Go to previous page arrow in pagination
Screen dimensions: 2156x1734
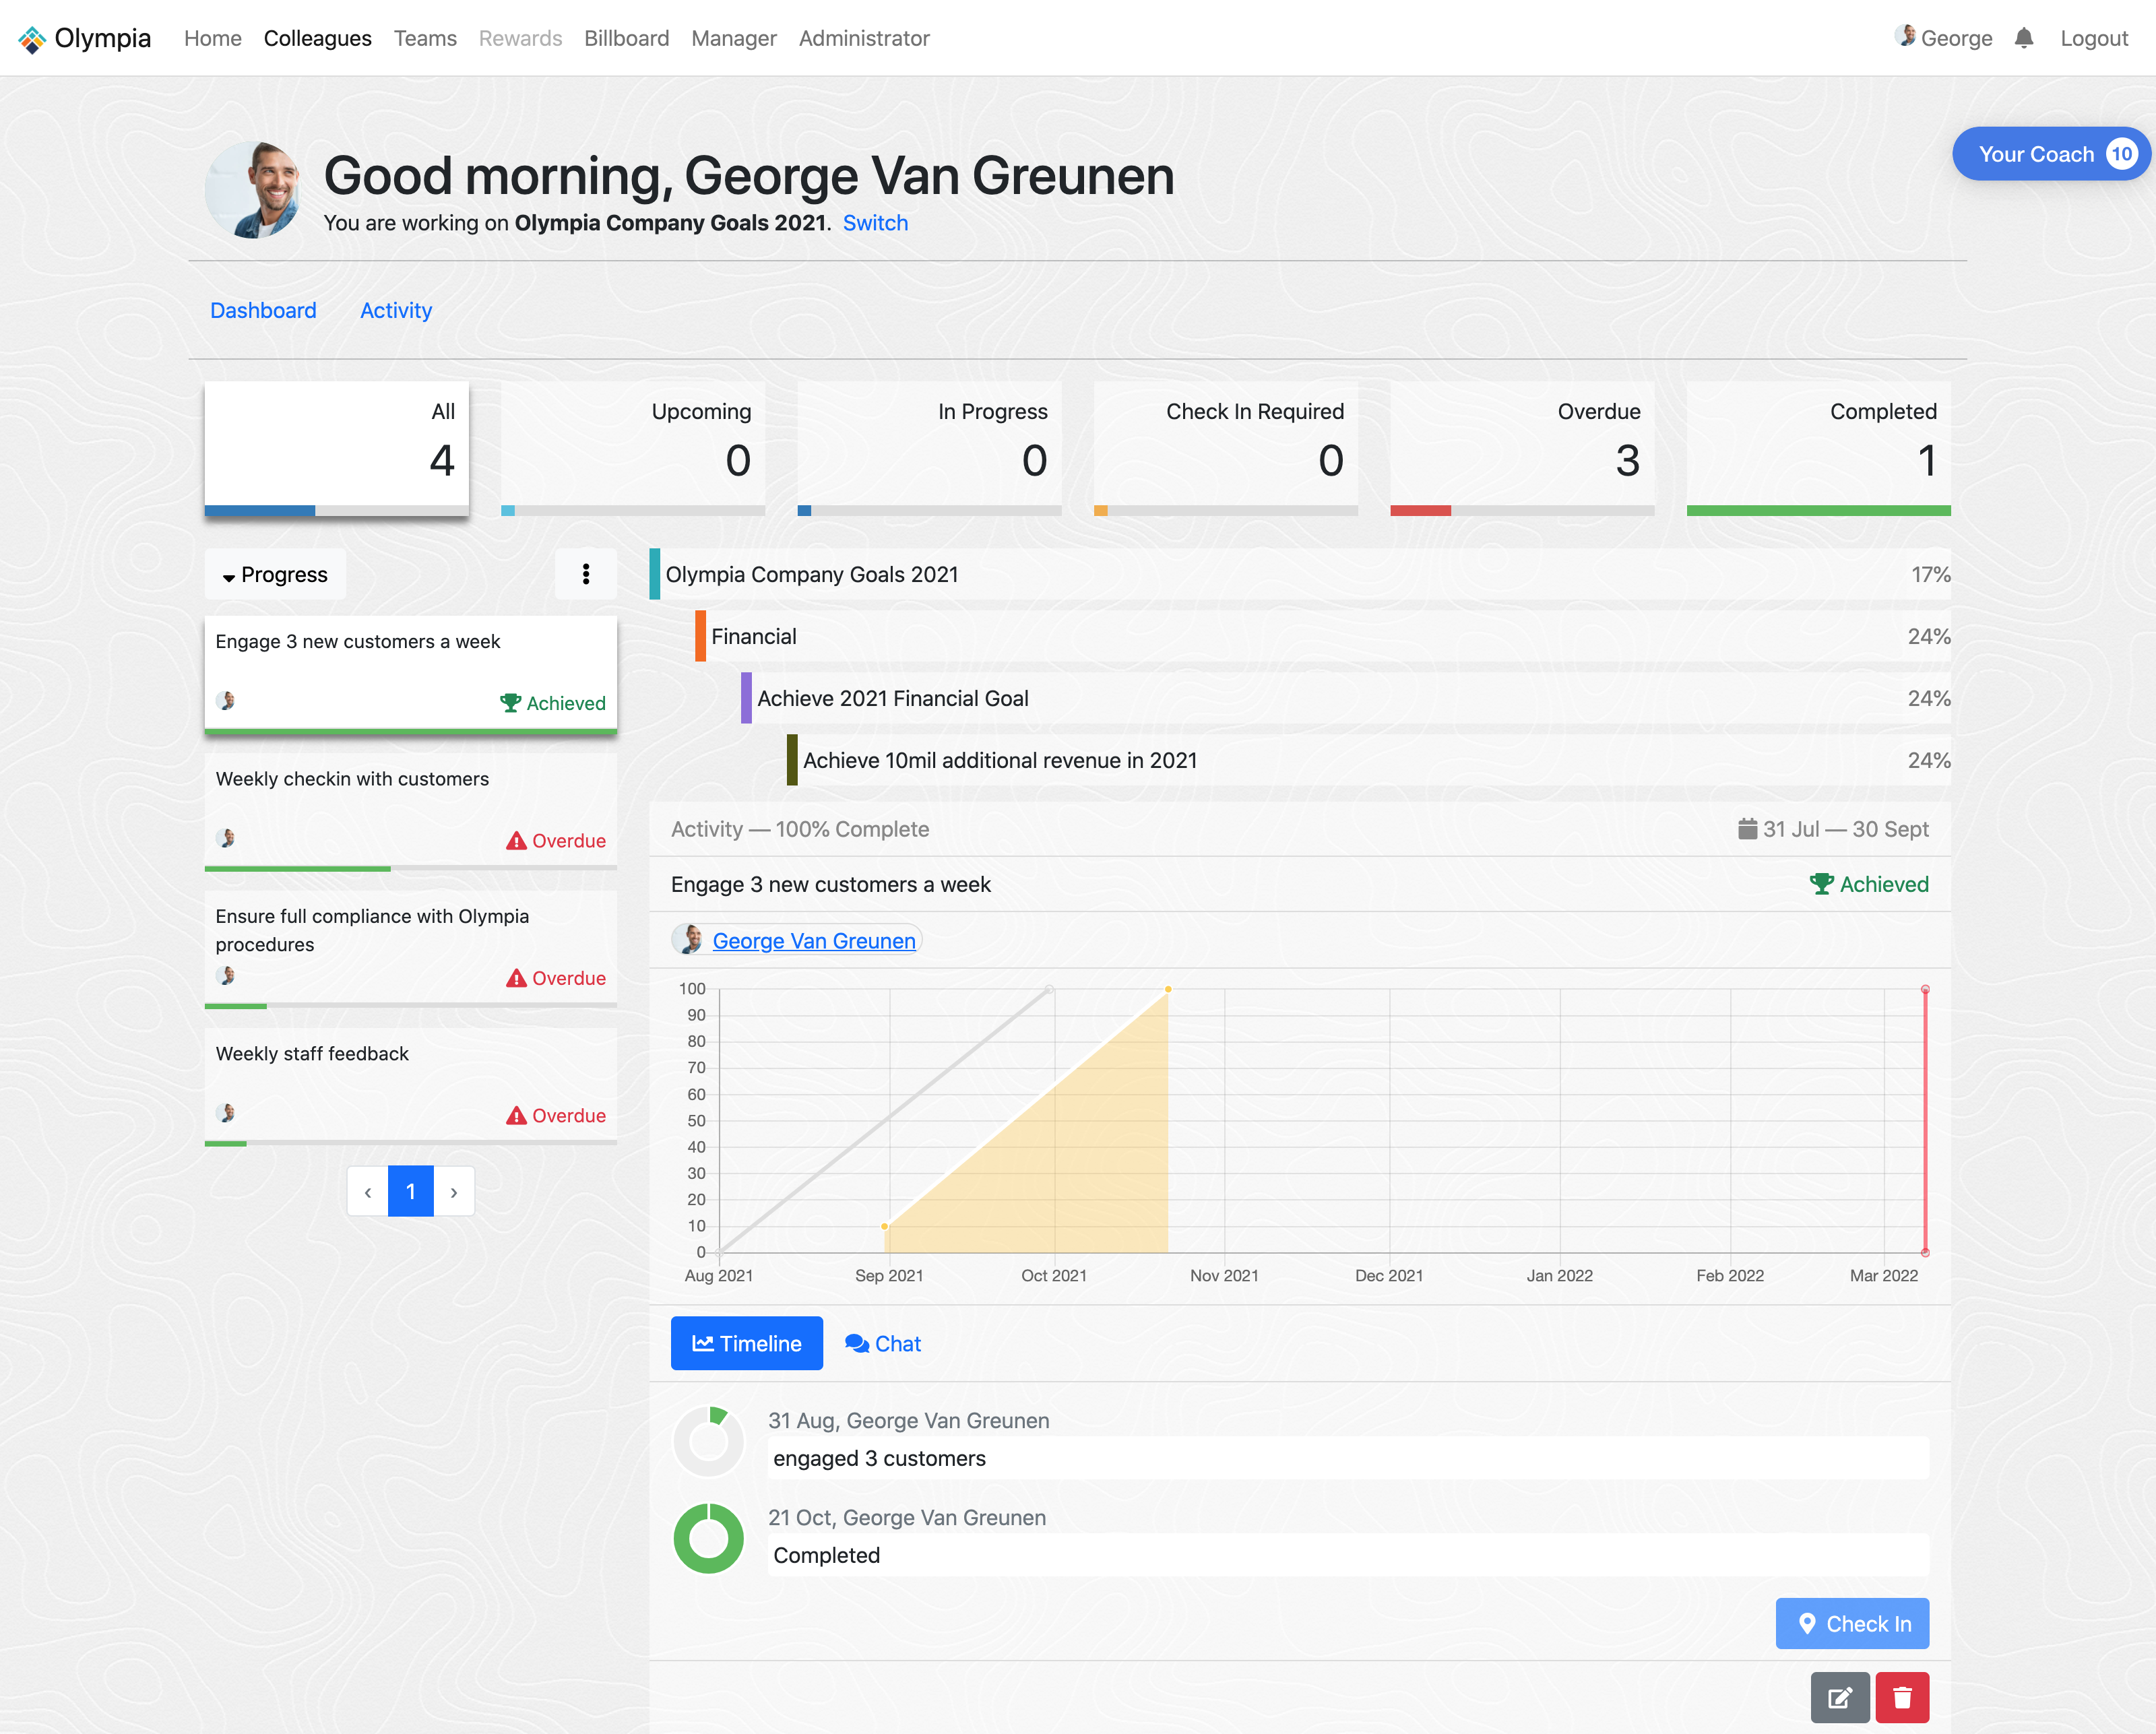[367, 1191]
